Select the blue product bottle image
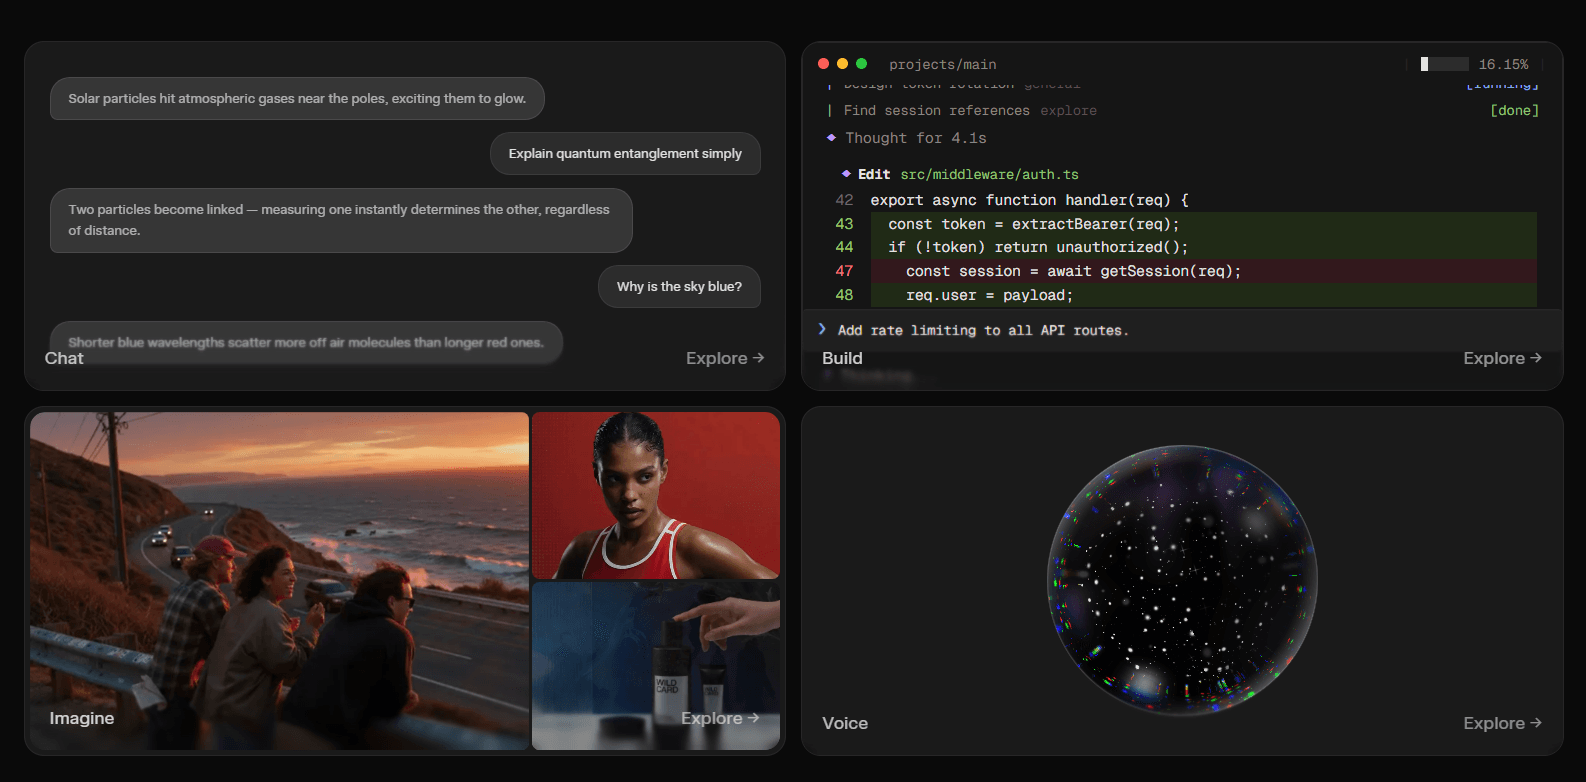The image size is (1586, 782). click(656, 666)
